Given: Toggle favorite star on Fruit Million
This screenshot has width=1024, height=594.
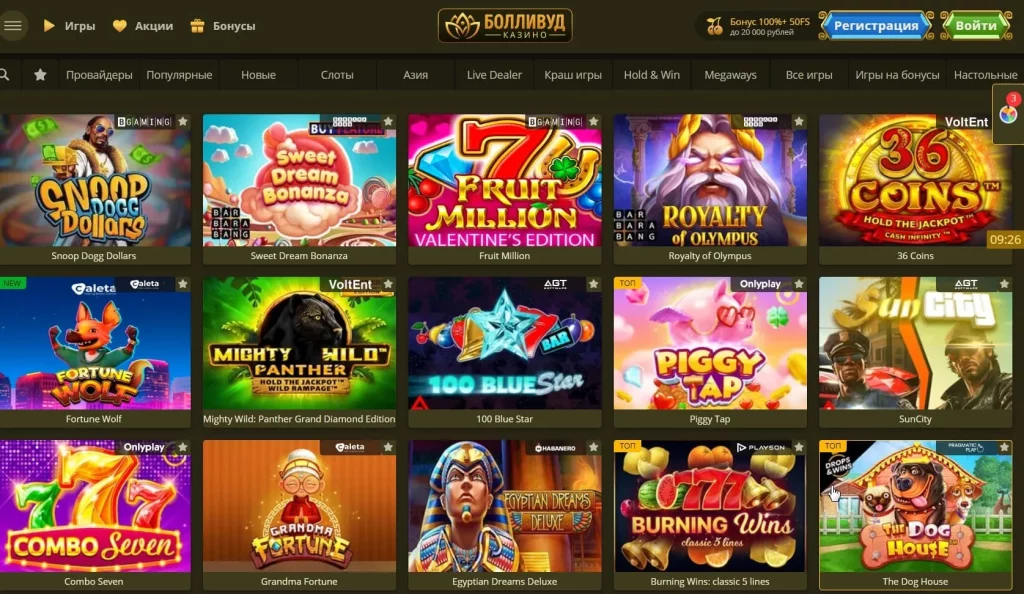Looking at the screenshot, I should pos(593,121).
